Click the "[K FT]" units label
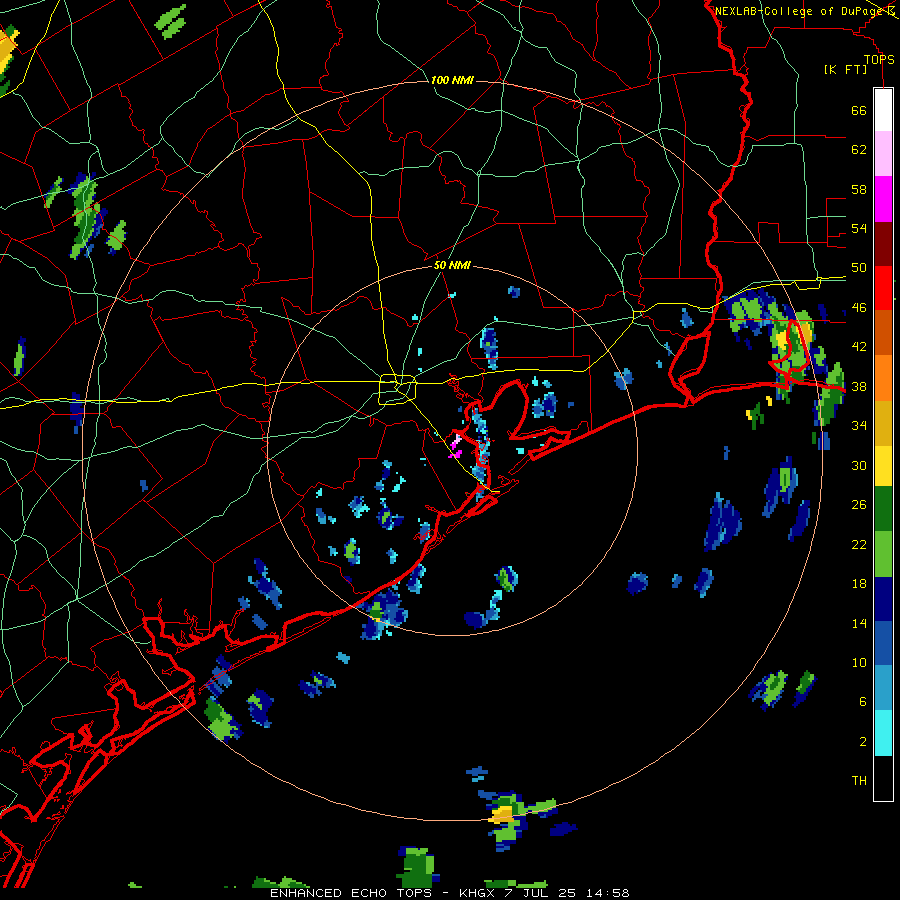This screenshot has width=900, height=900. (845, 70)
